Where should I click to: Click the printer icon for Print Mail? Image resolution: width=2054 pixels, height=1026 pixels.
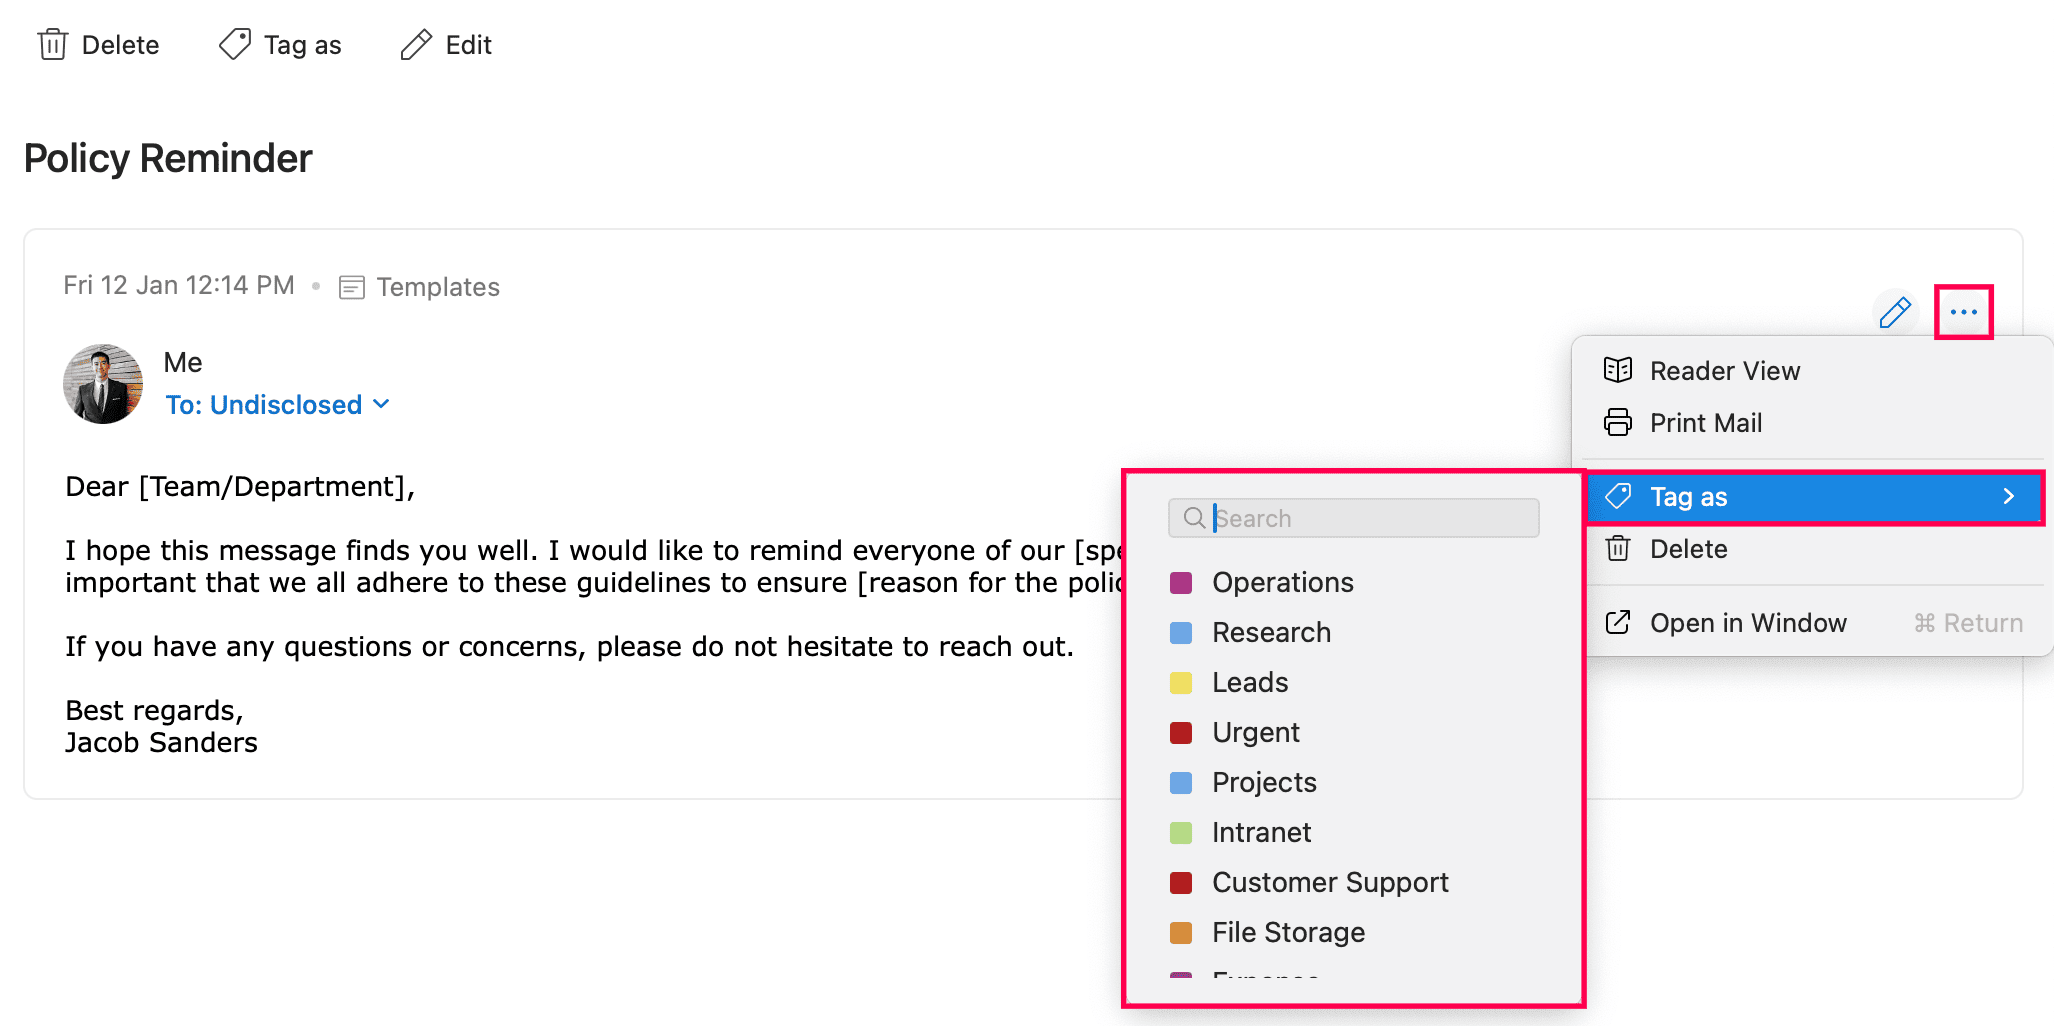point(1618,423)
